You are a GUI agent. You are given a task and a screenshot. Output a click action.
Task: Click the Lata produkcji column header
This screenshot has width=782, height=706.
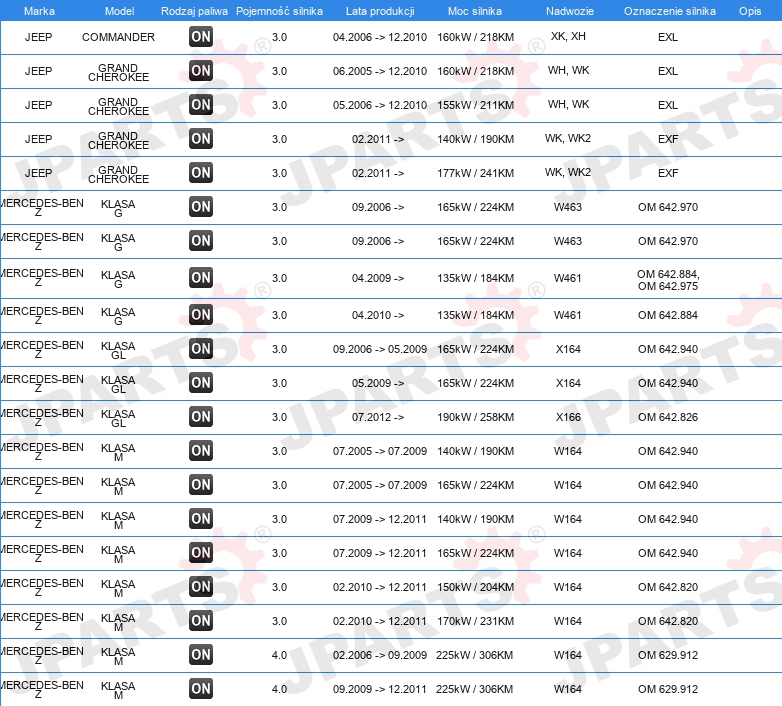(380, 11)
